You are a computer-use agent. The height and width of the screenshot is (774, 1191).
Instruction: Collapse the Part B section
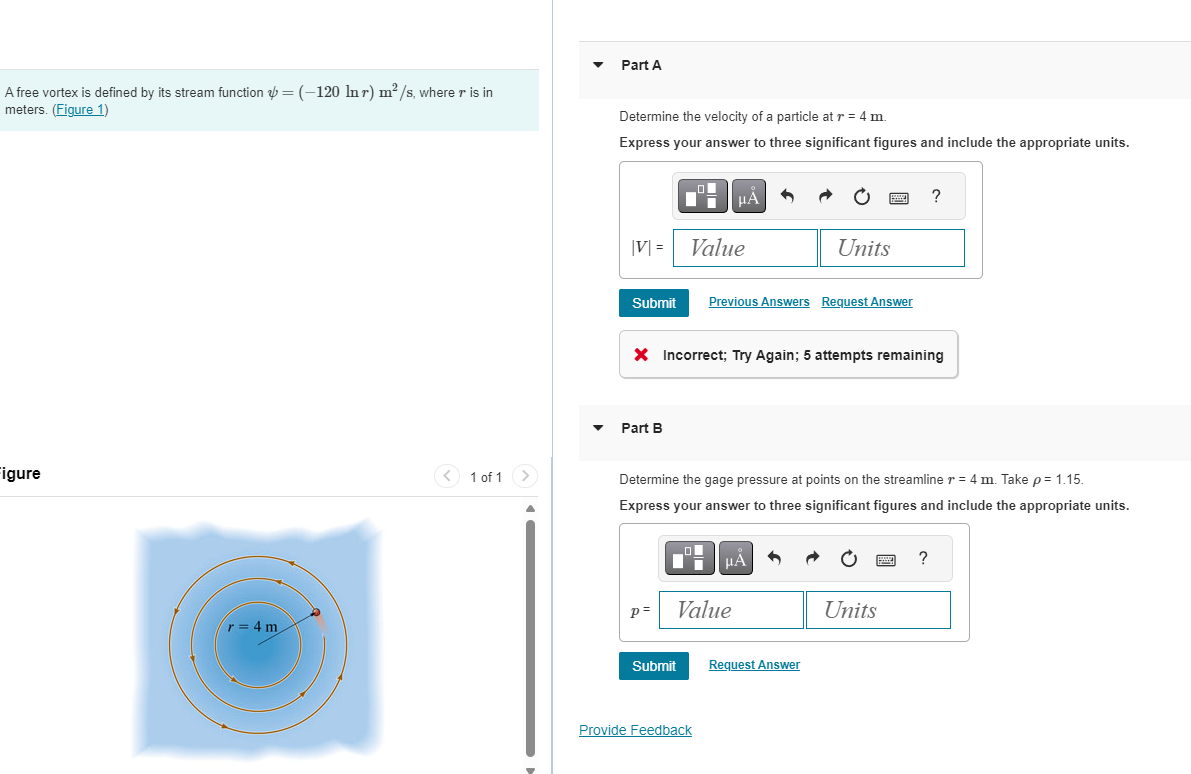pos(597,427)
